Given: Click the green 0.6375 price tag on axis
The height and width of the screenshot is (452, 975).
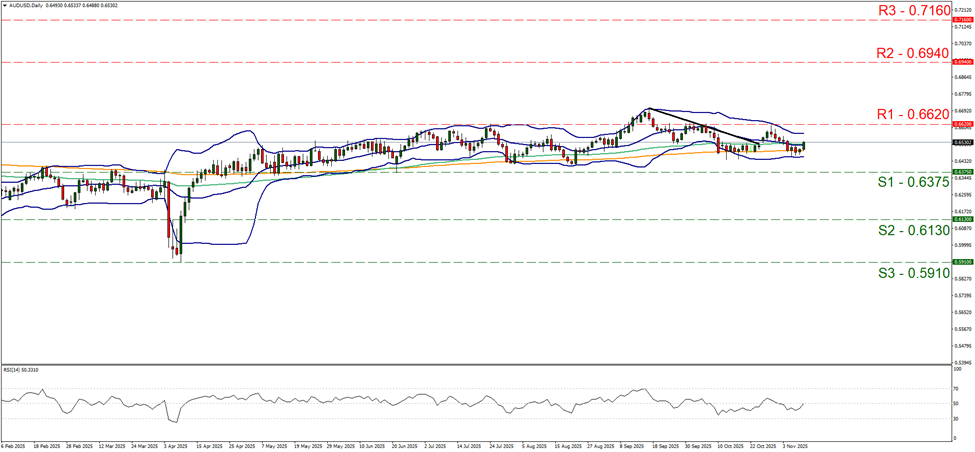Looking at the screenshot, I should click(961, 171).
